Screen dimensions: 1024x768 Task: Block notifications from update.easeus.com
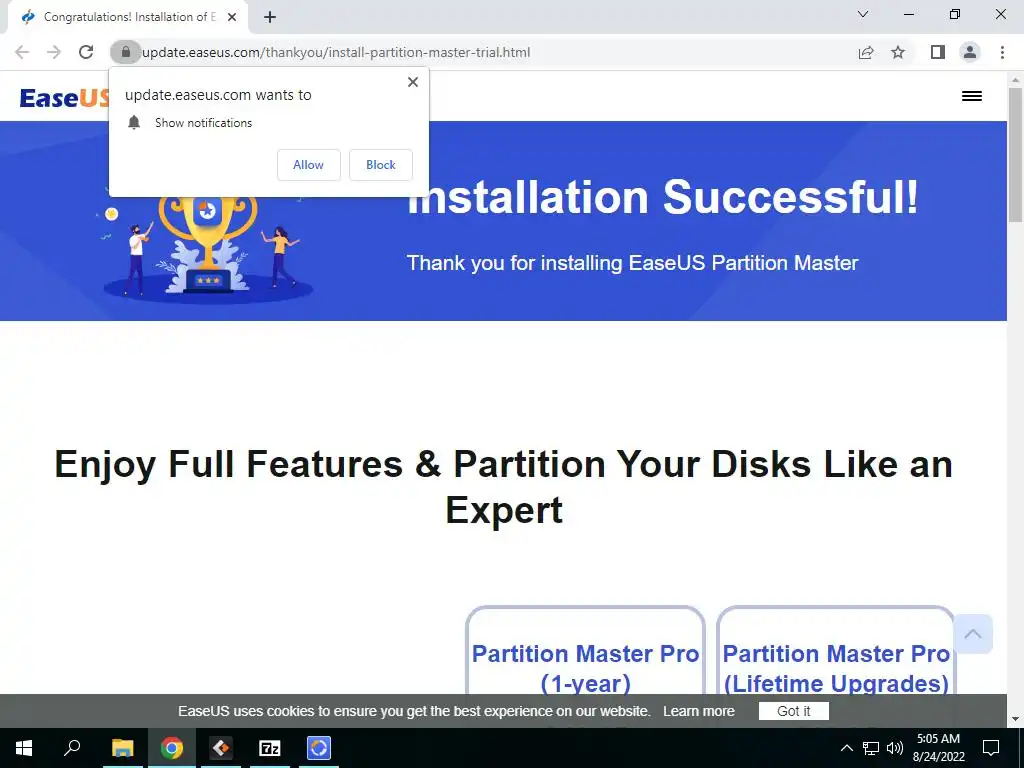(381, 165)
